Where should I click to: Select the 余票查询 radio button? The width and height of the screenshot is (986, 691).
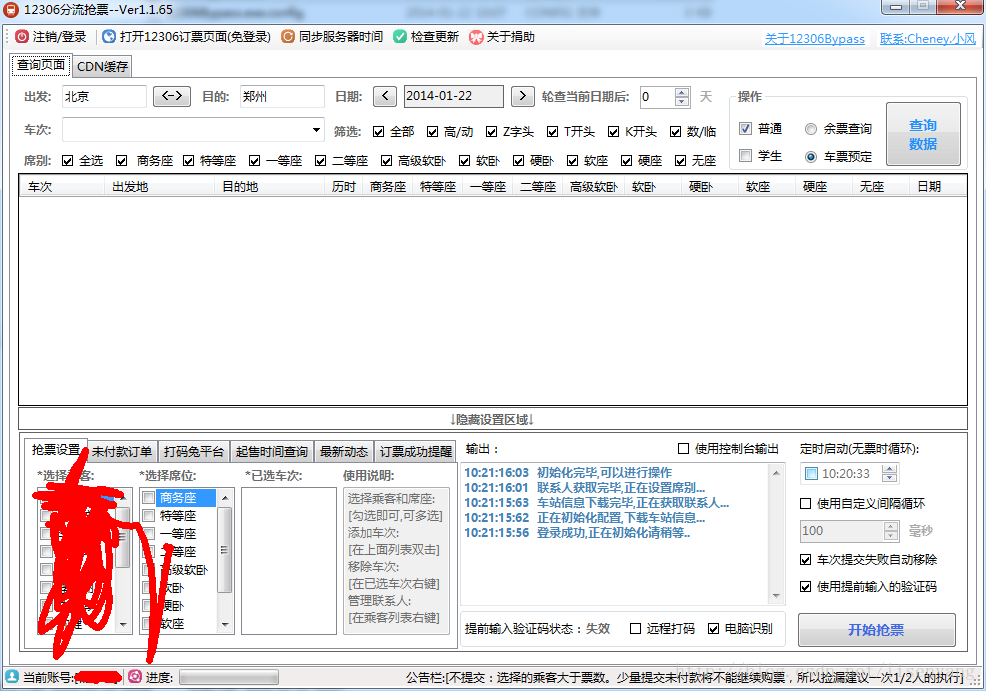pos(811,129)
